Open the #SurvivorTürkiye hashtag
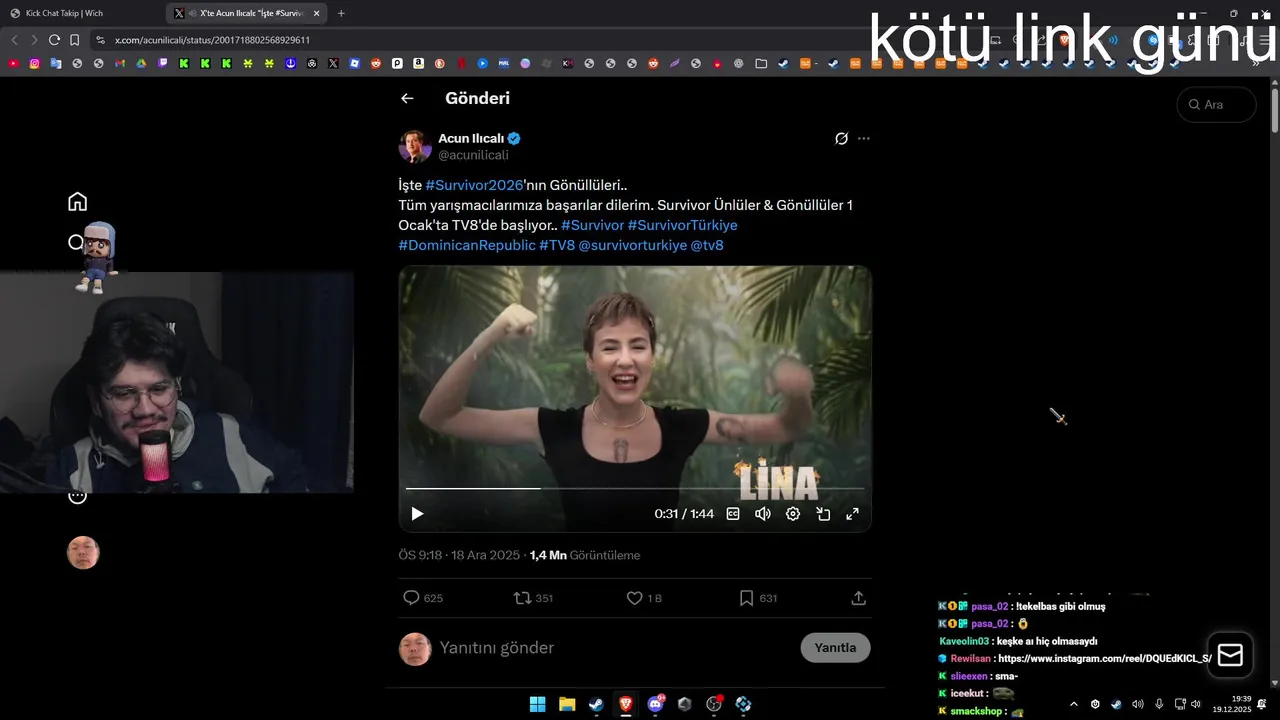The image size is (1280, 720). coord(682,225)
